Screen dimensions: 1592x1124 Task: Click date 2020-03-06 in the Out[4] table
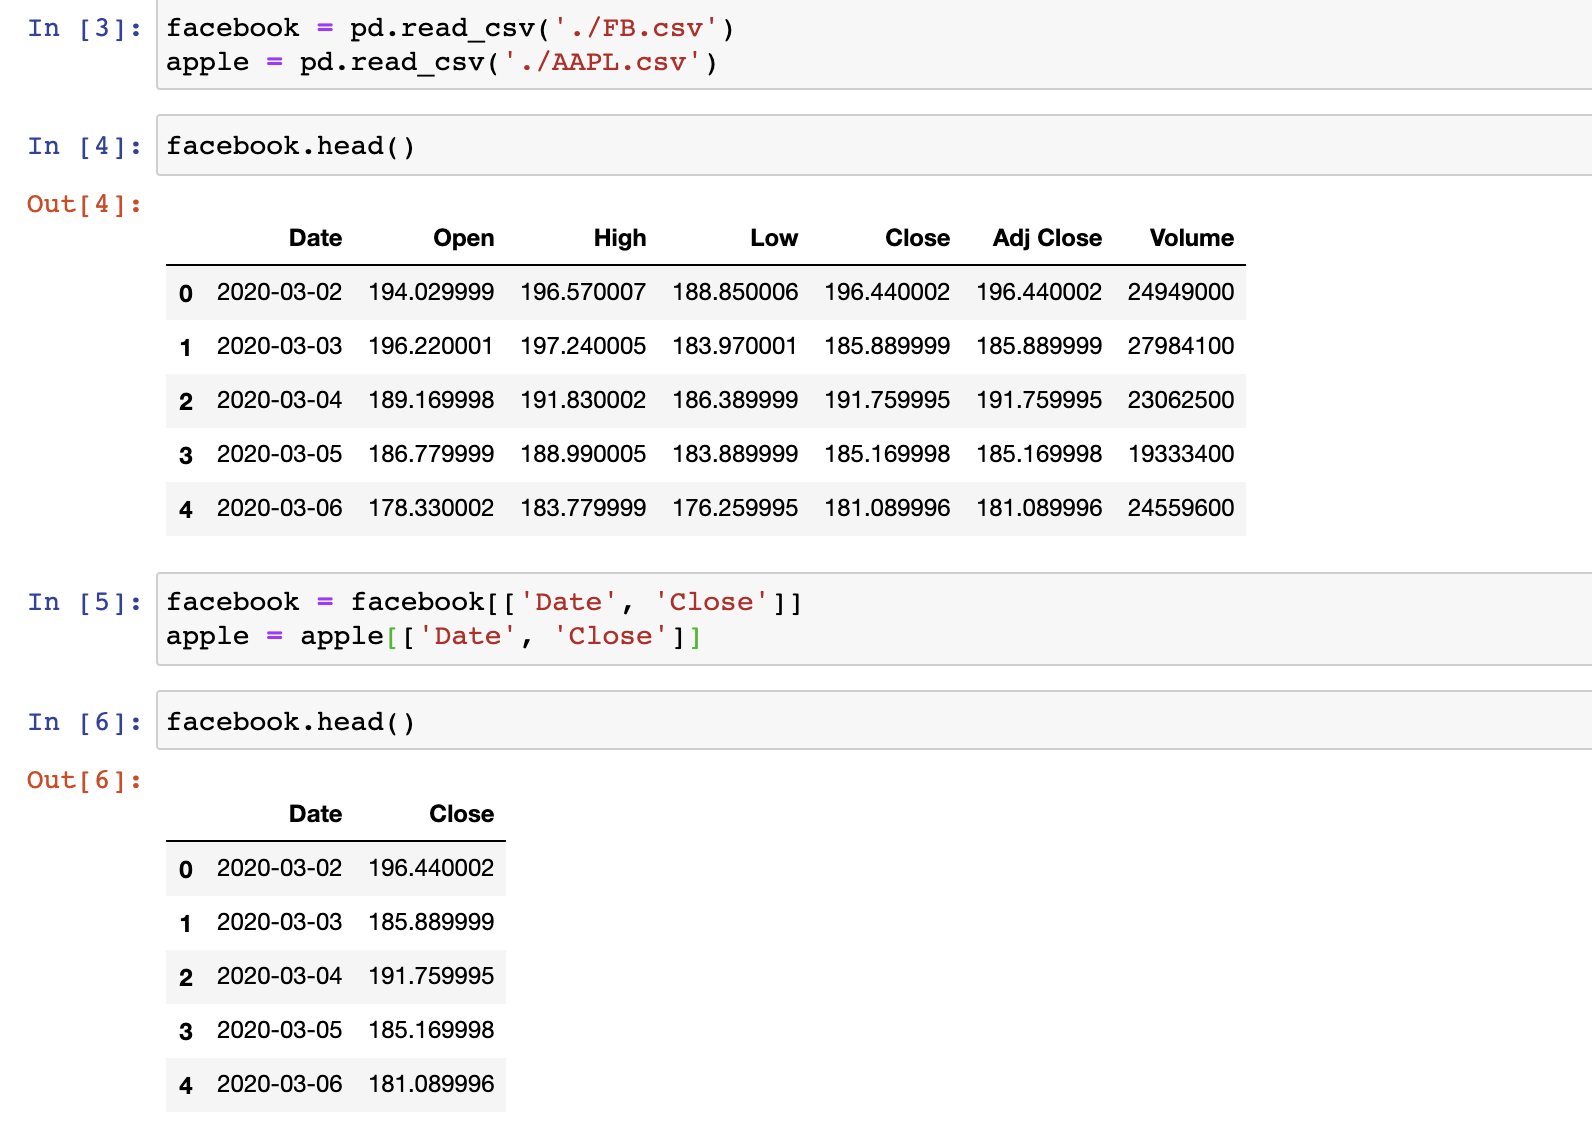click(x=279, y=508)
